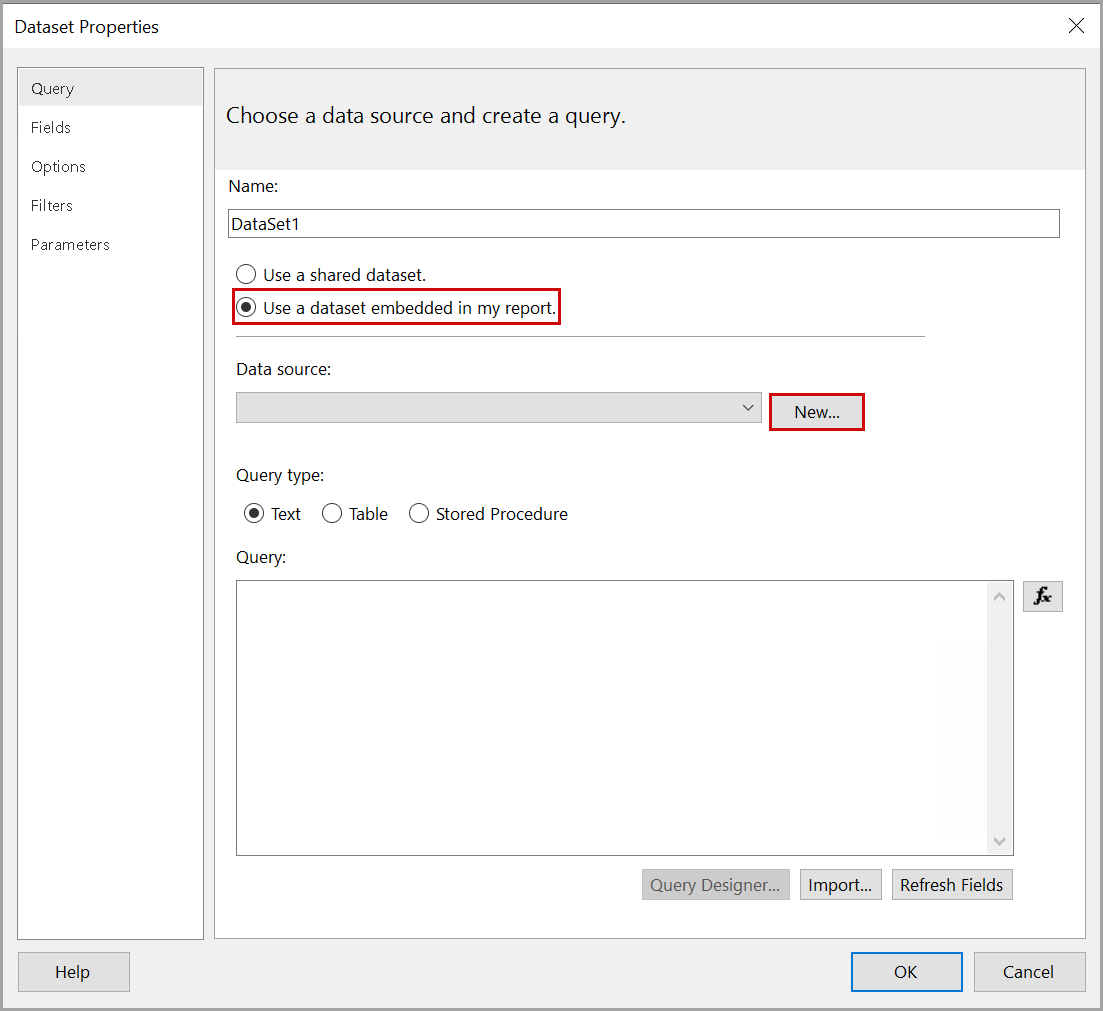The image size is (1103, 1011).
Task: Go to the Options page
Action: point(58,167)
